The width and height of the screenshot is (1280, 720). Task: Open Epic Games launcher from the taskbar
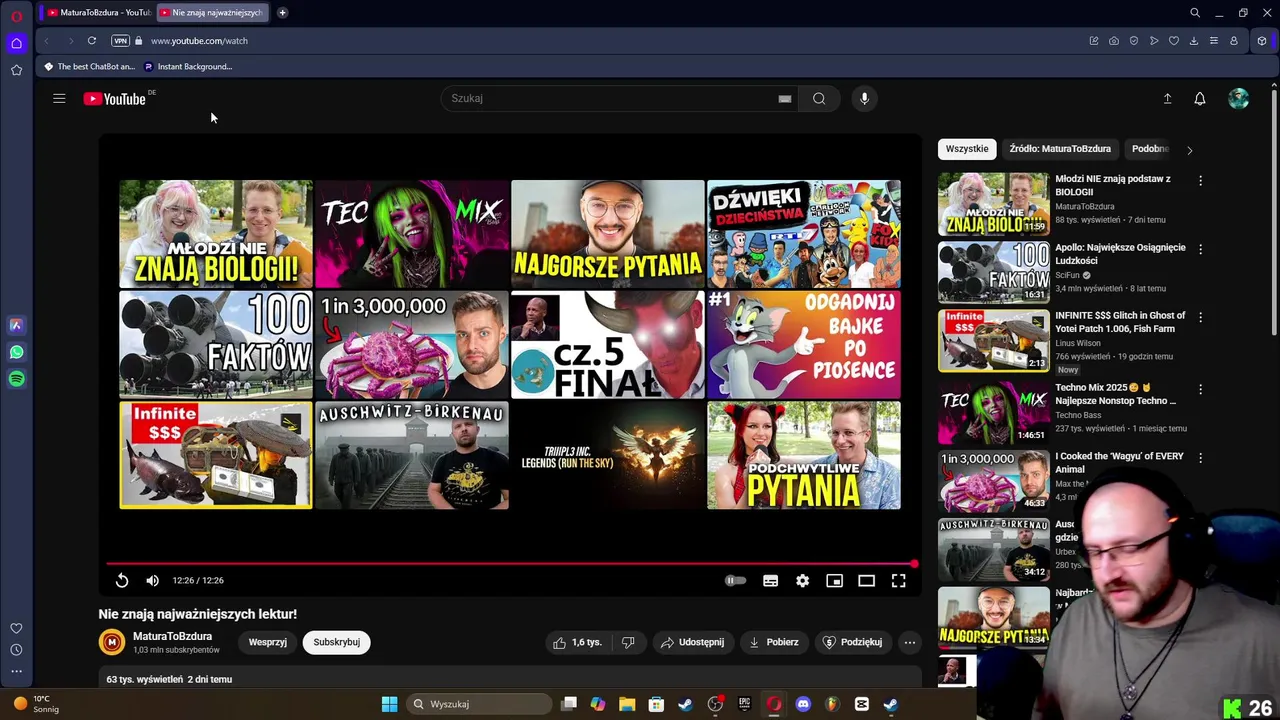(744, 704)
